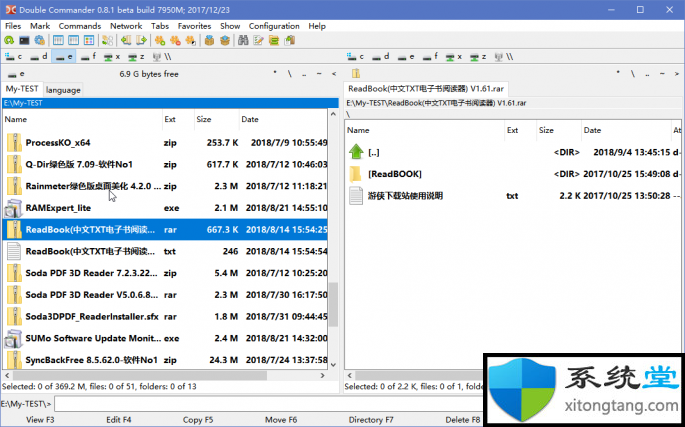The height and width of the screenshot is (427, 685).
Task: Focus the E:\My-TEST\> command line input
Action: 268,404
